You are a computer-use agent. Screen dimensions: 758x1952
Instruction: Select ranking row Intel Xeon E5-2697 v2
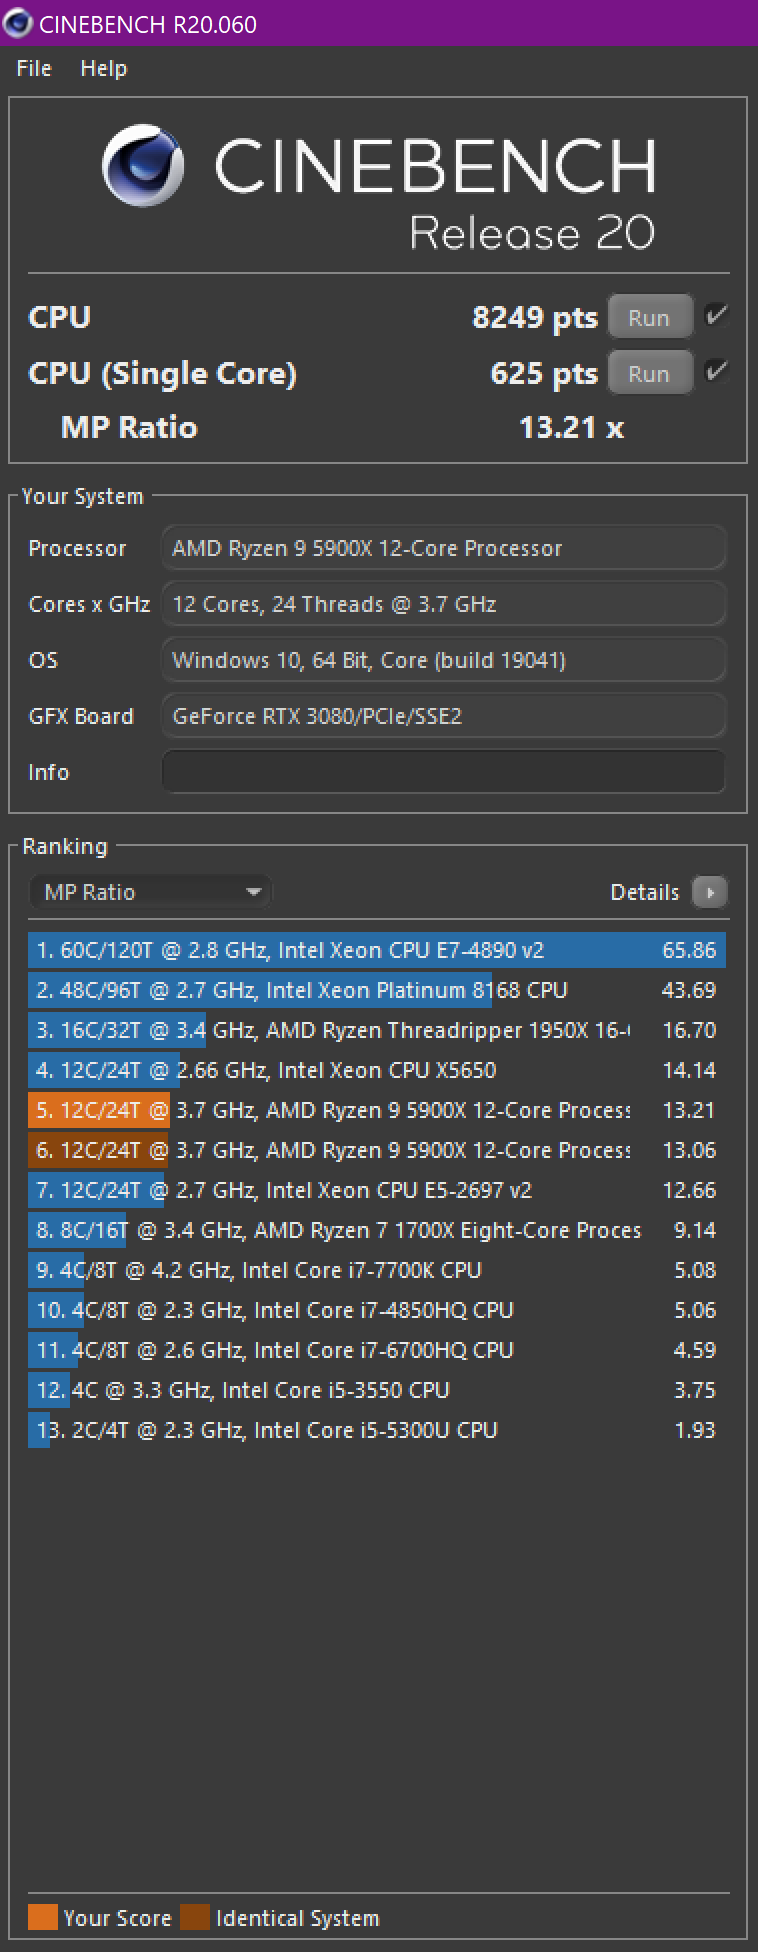pos(377,1190)
